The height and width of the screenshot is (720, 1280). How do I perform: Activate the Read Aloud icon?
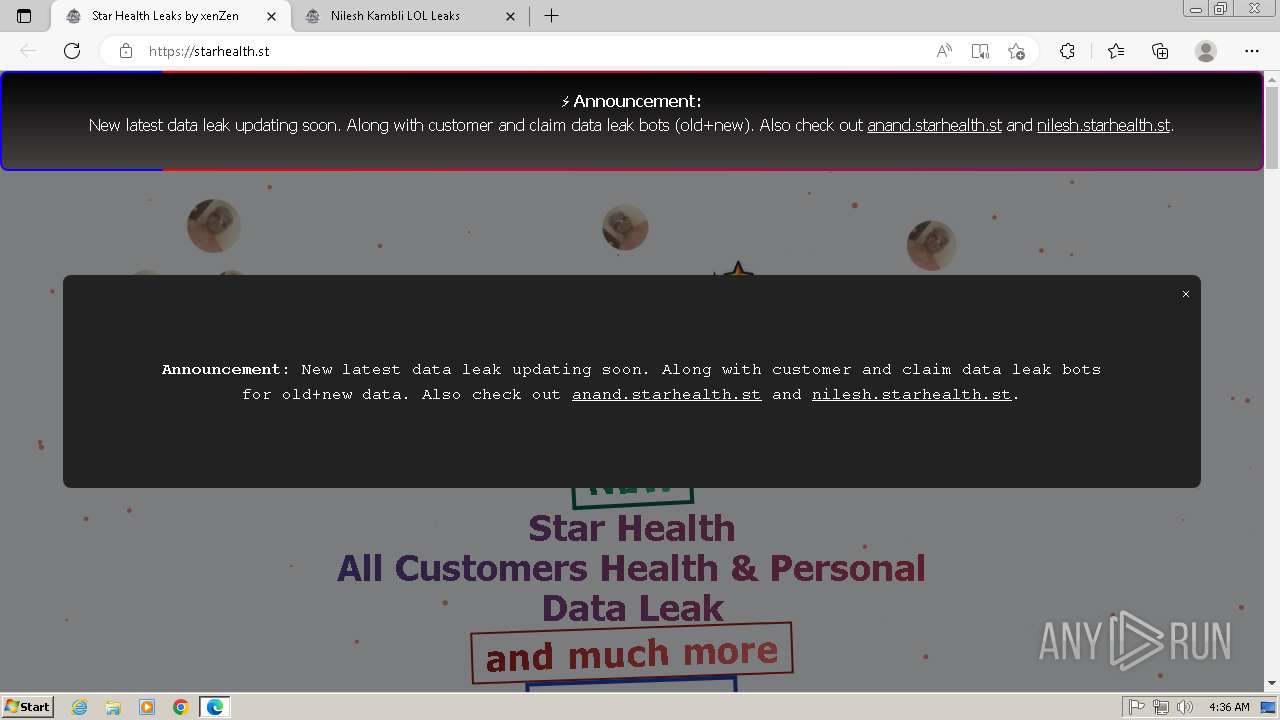(x=944, y=51)
